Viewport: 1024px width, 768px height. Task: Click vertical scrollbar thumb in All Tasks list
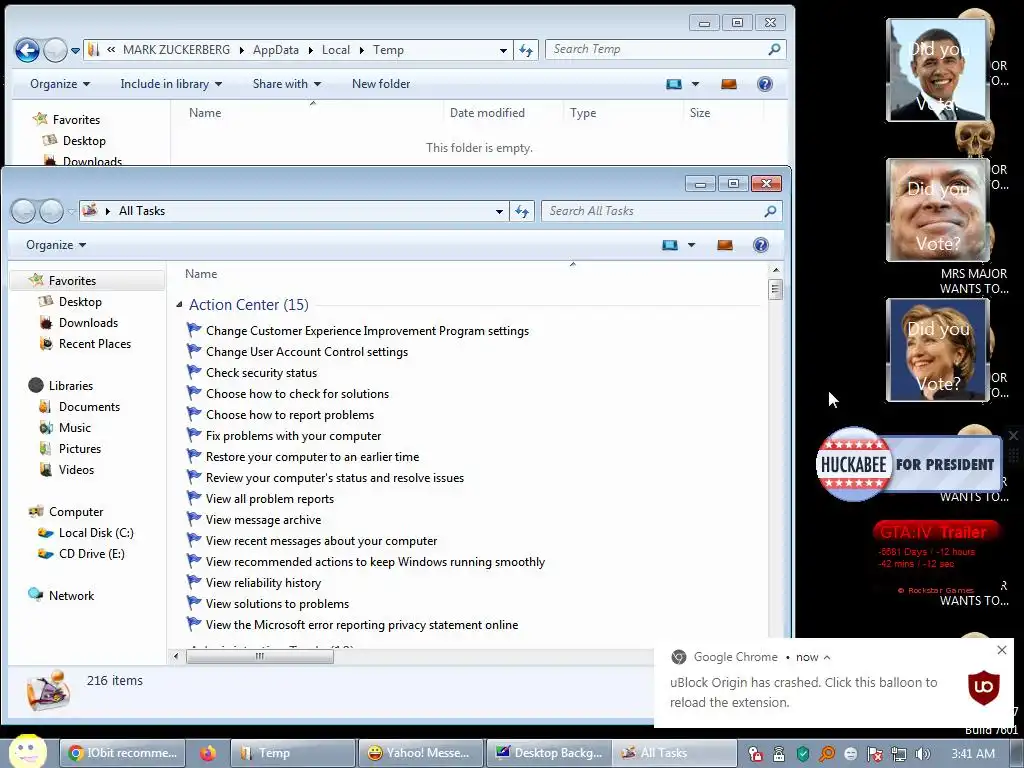(x=776, y=289)
